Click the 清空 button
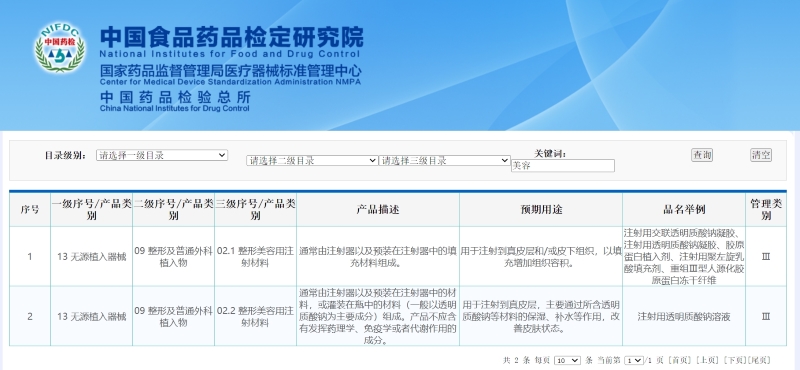The height and width of the screenshot is (370, 800). click(761, 155)
